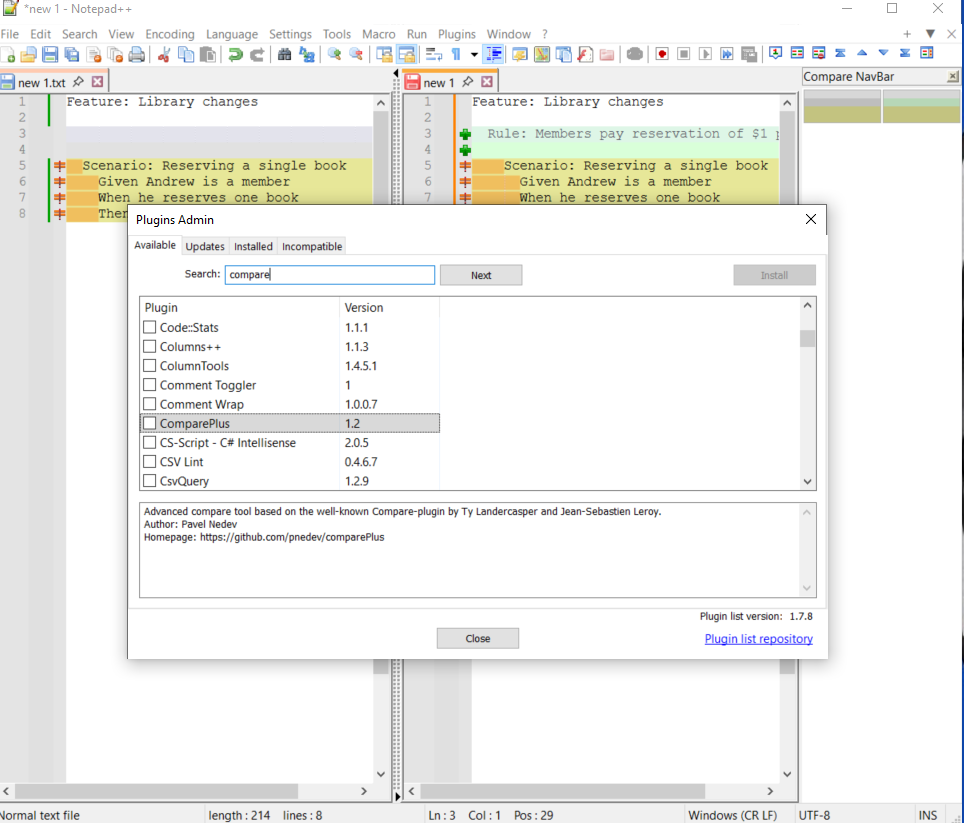The width and height of the screenshot is (964, 823).
Task: Open the Language menu
Action: 232,34
